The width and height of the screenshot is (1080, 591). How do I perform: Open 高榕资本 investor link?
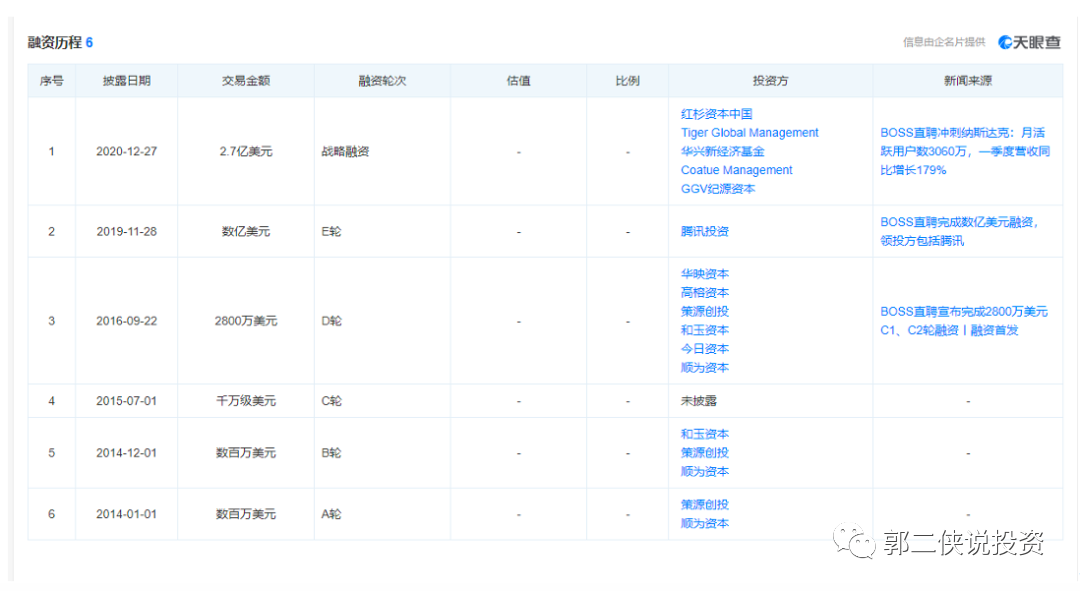(705, 293)
